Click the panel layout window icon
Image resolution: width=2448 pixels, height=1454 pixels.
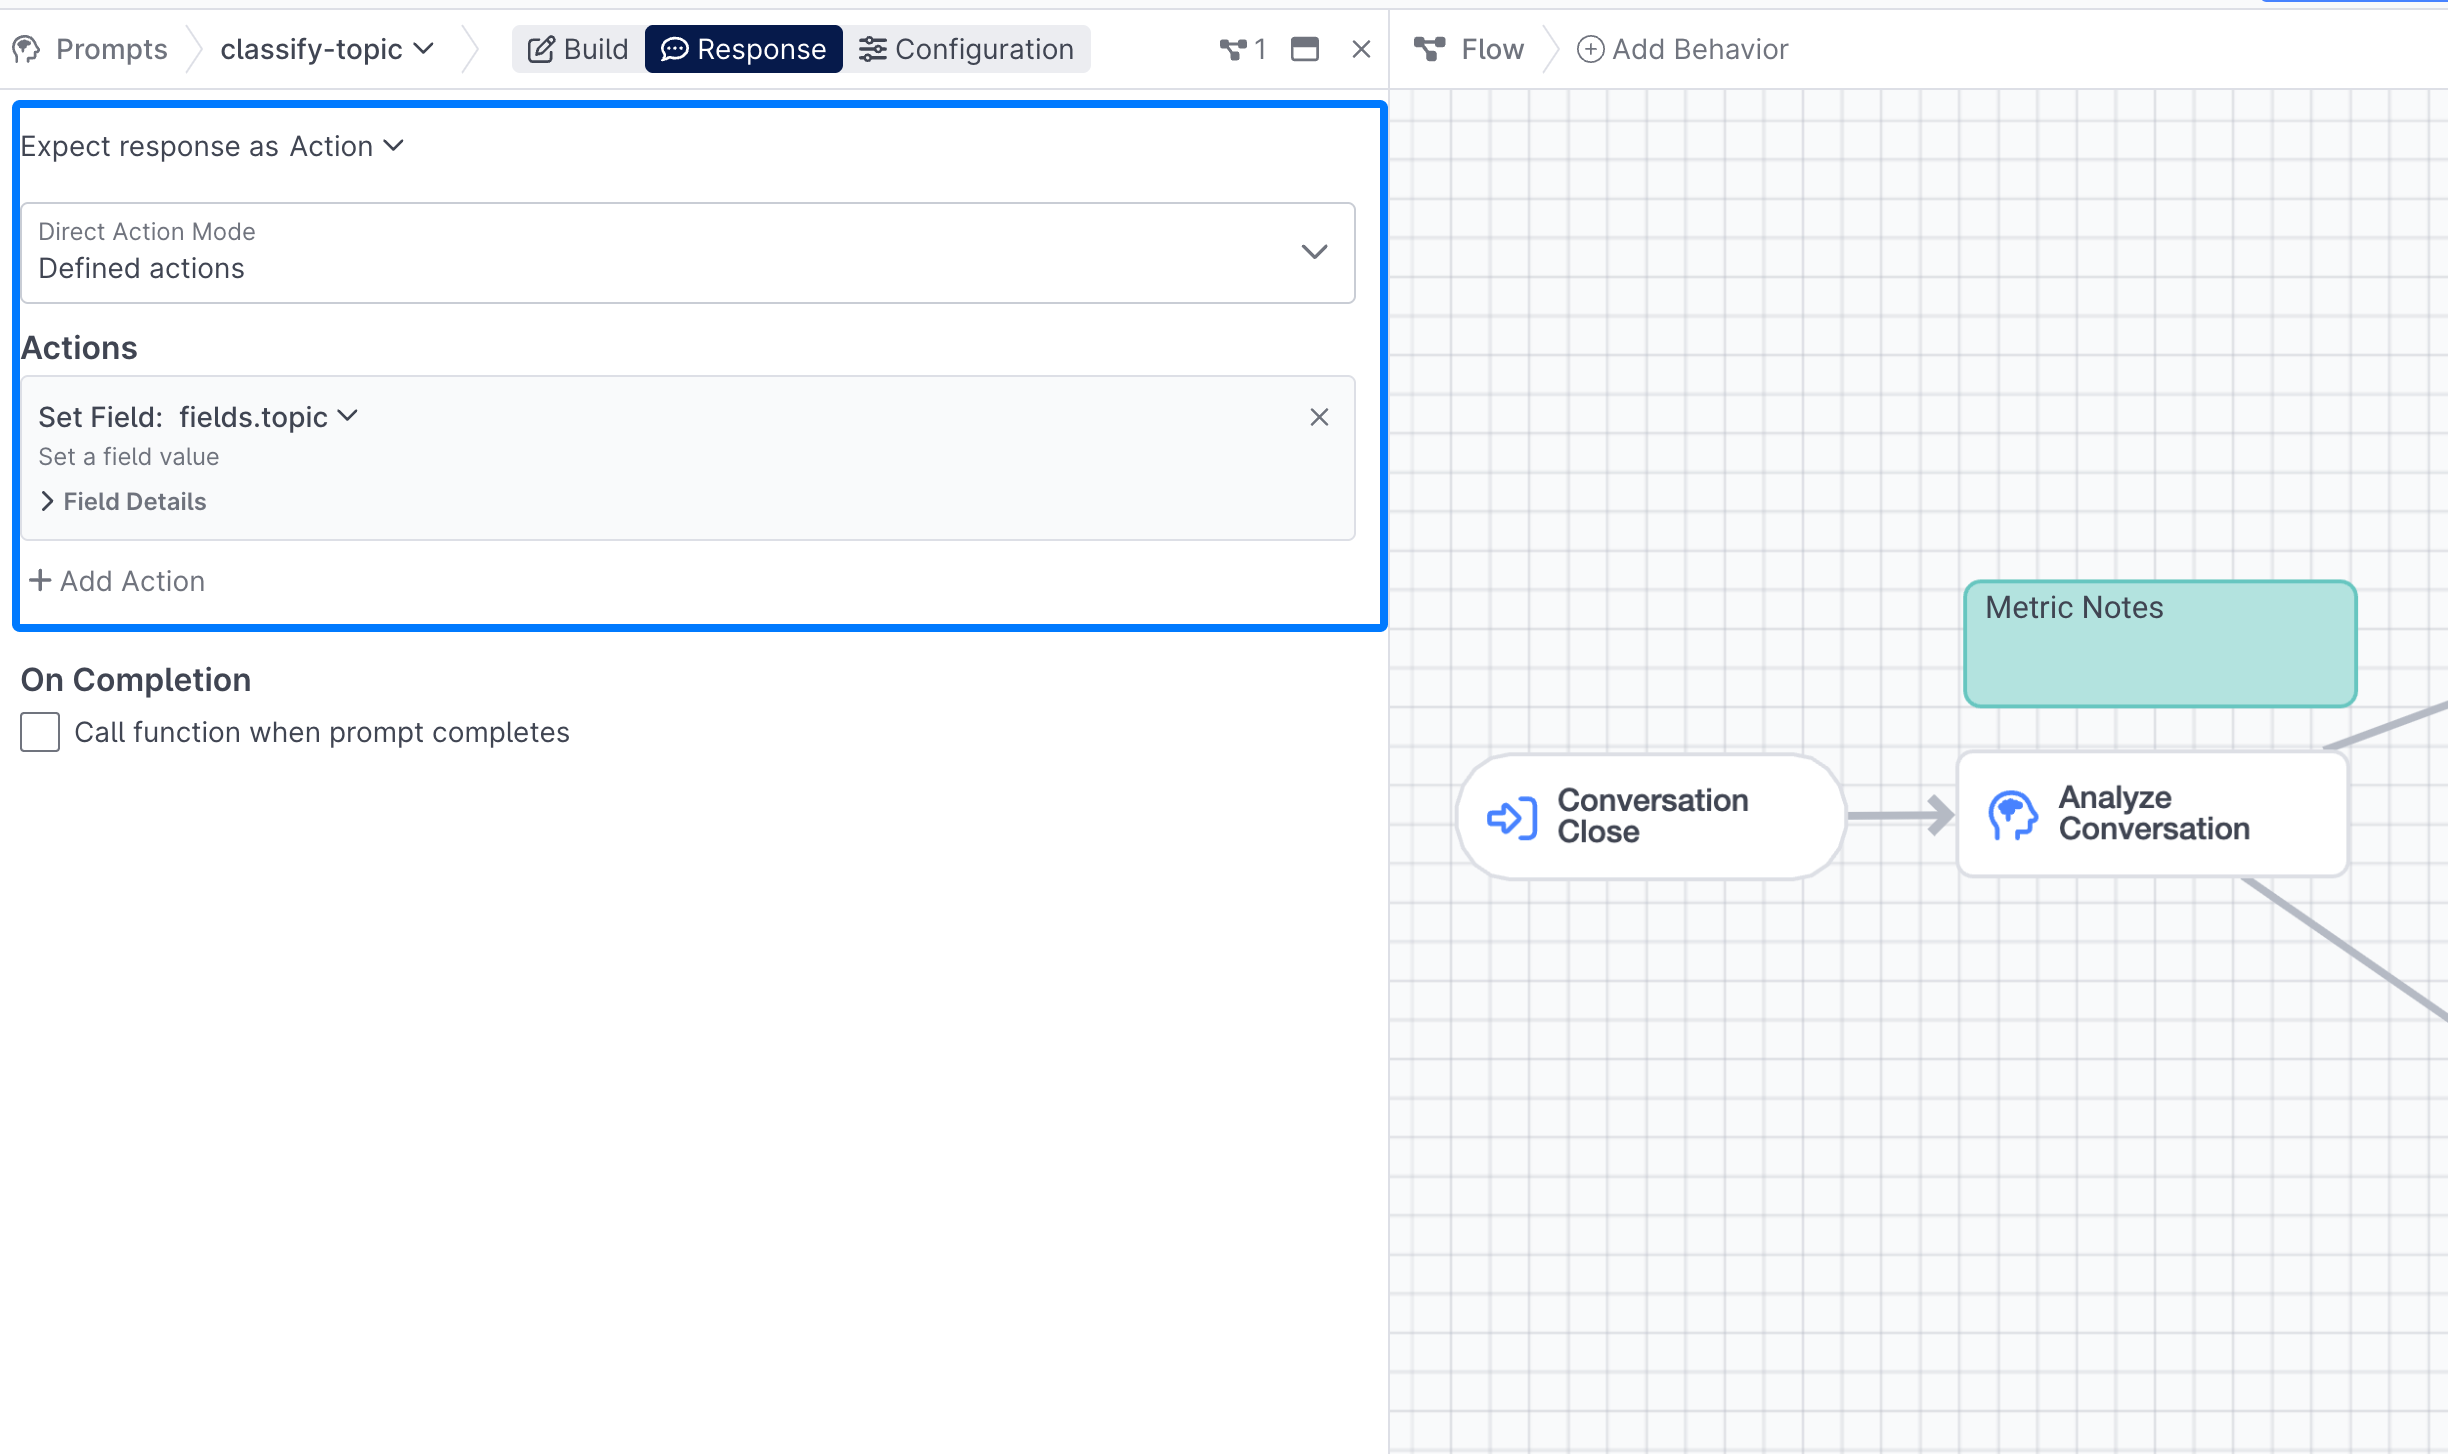1304,49
